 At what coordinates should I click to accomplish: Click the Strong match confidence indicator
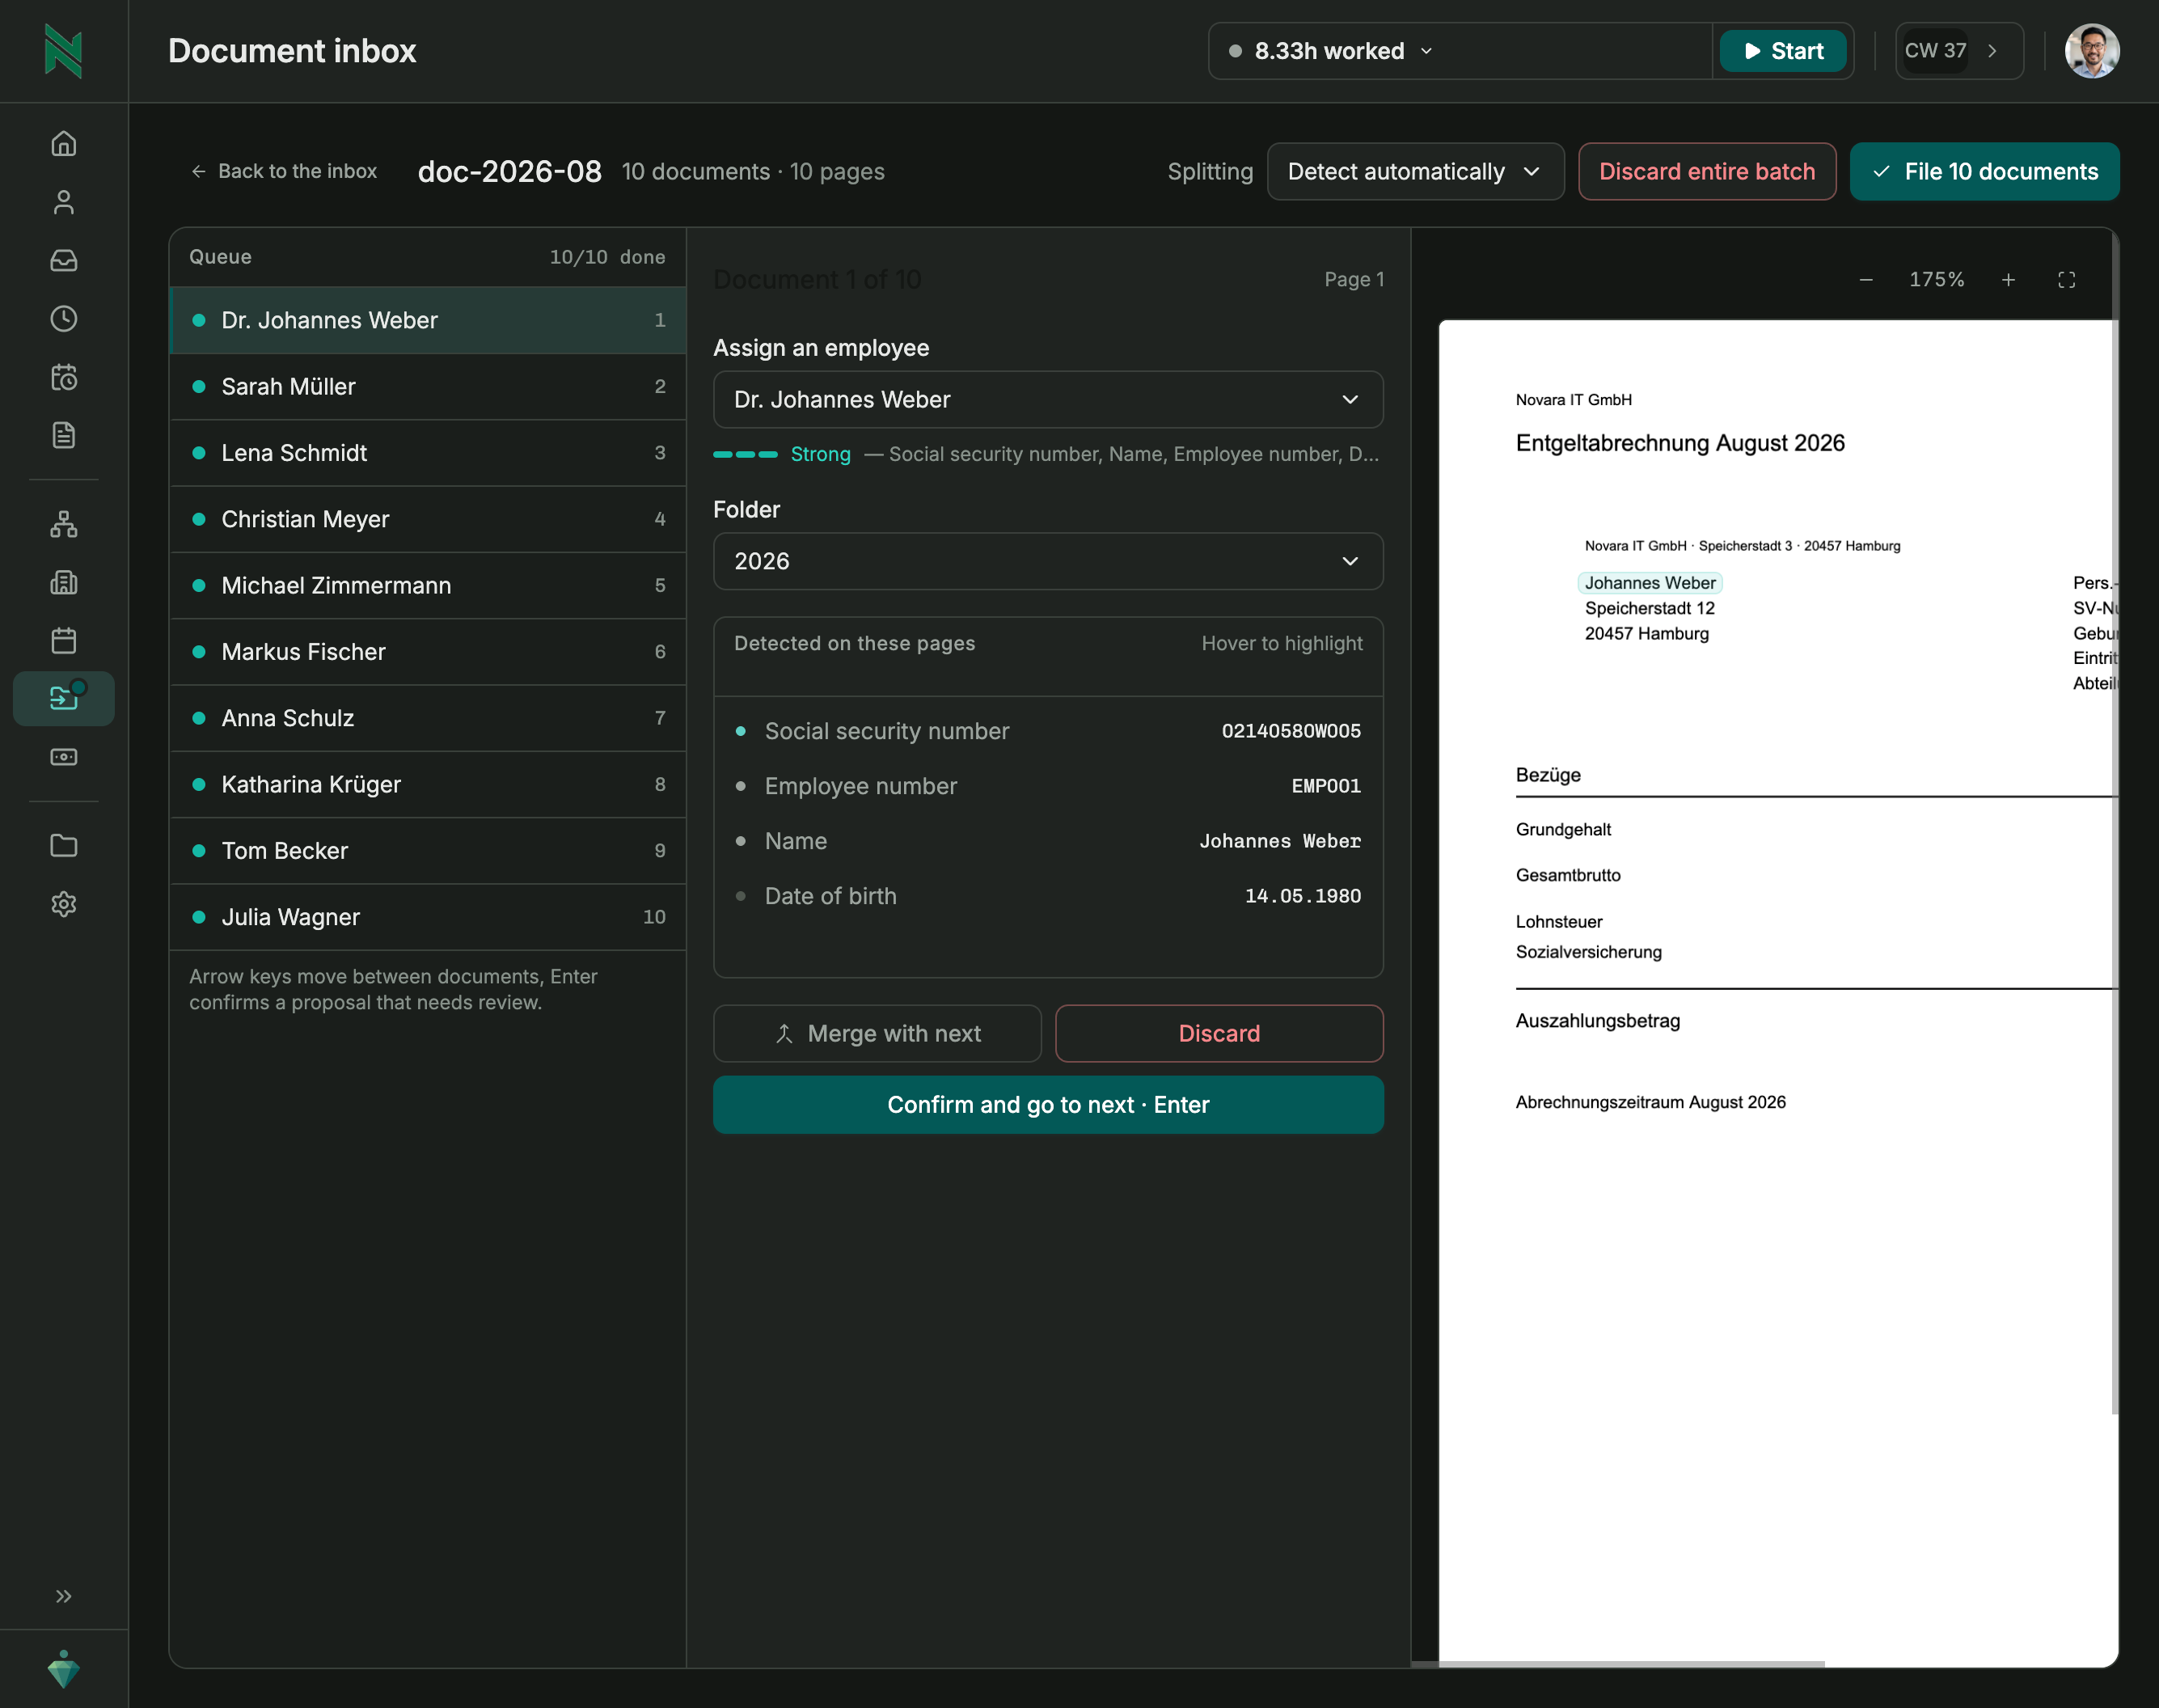click(x=782, y=454)
